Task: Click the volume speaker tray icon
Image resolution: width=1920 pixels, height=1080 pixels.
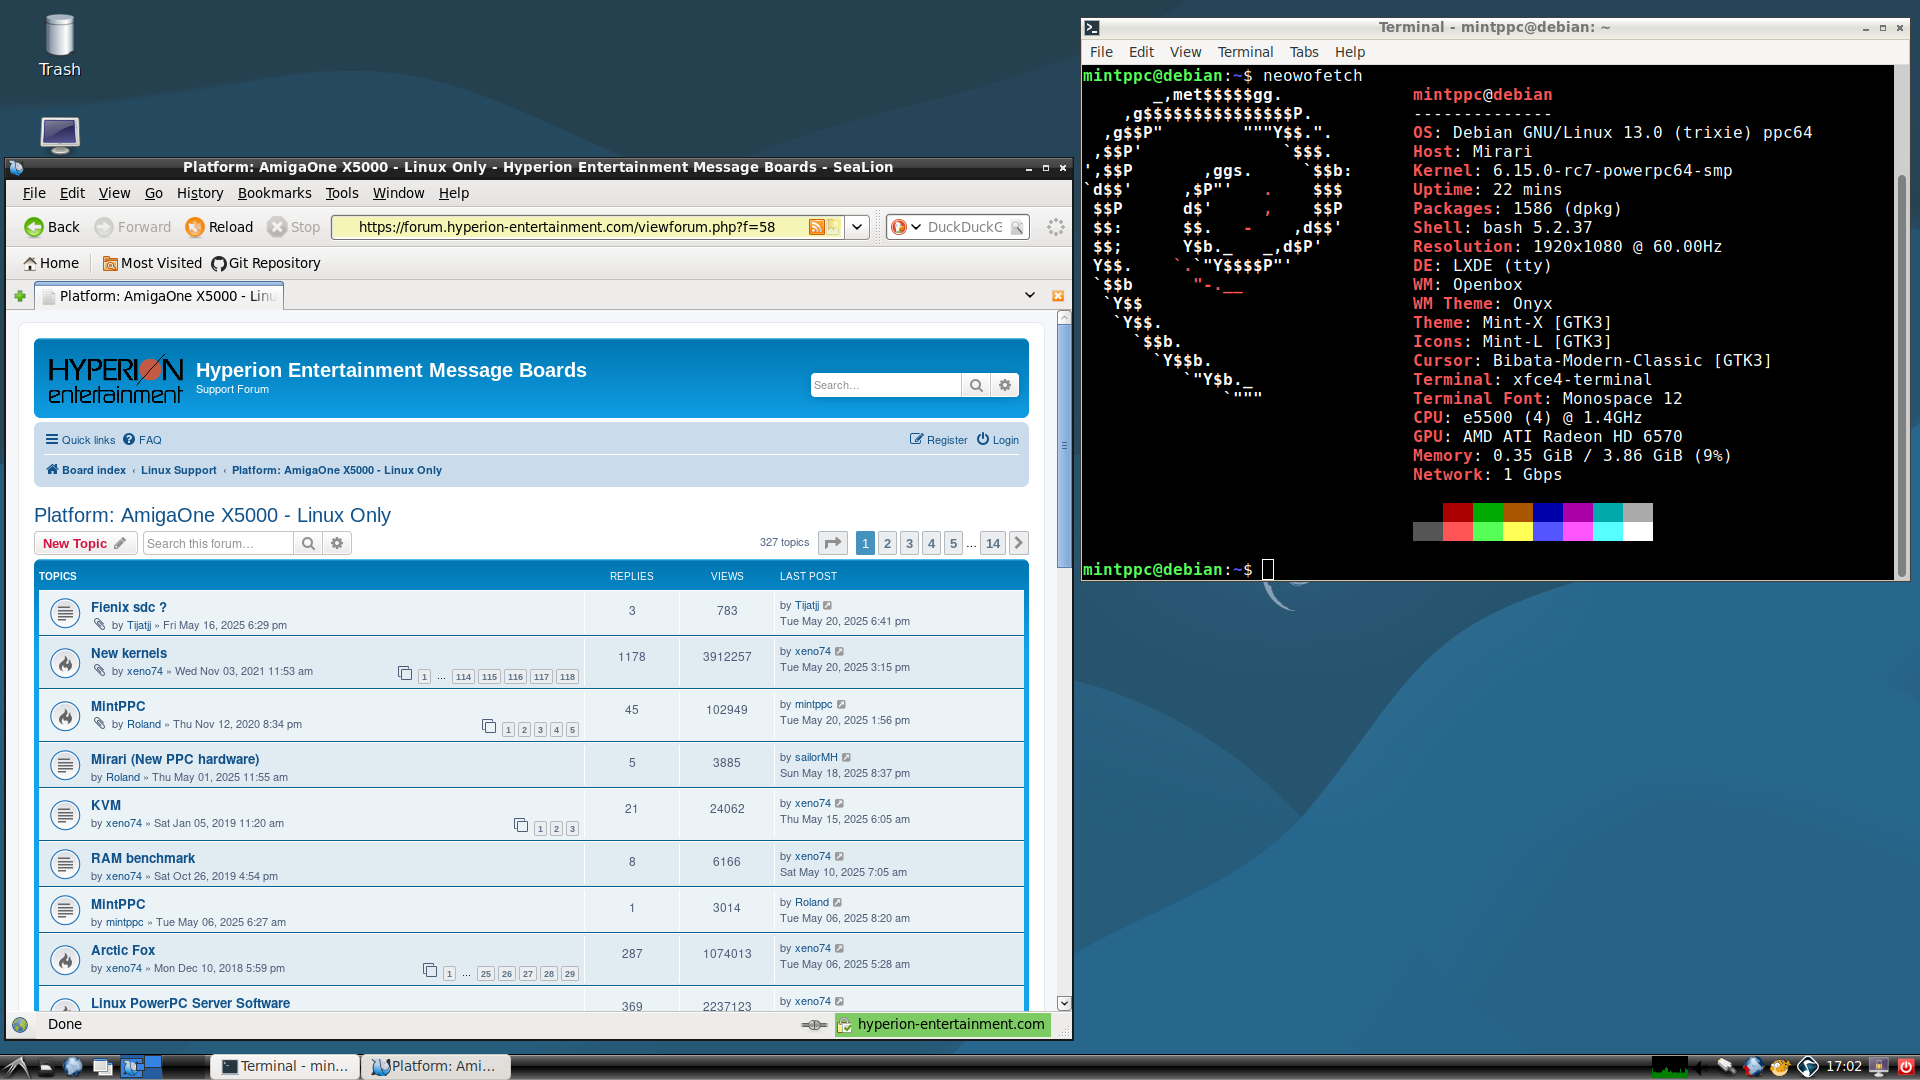Action: [x=1699, y=1066]
